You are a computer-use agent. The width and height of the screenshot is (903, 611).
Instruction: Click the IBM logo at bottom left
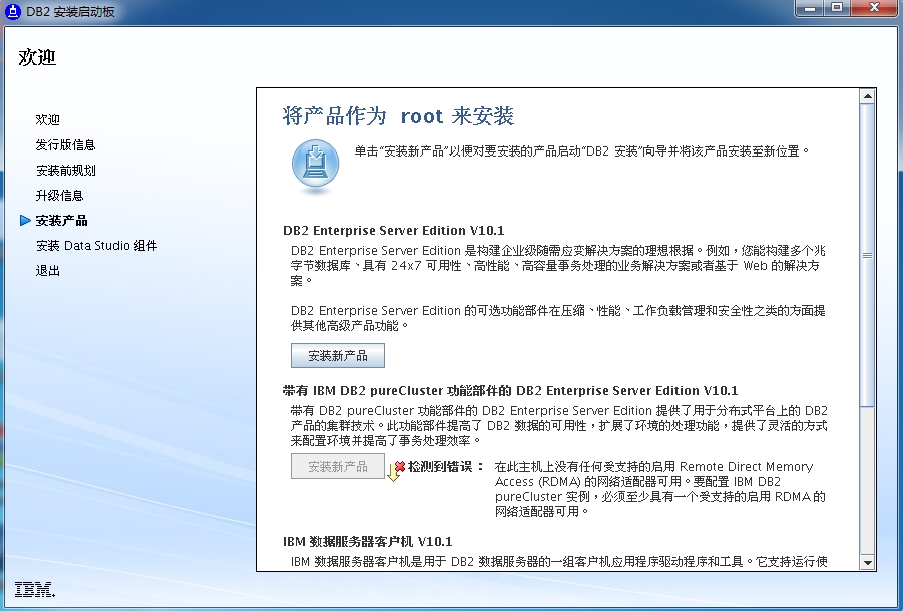[x=35, y=589]
